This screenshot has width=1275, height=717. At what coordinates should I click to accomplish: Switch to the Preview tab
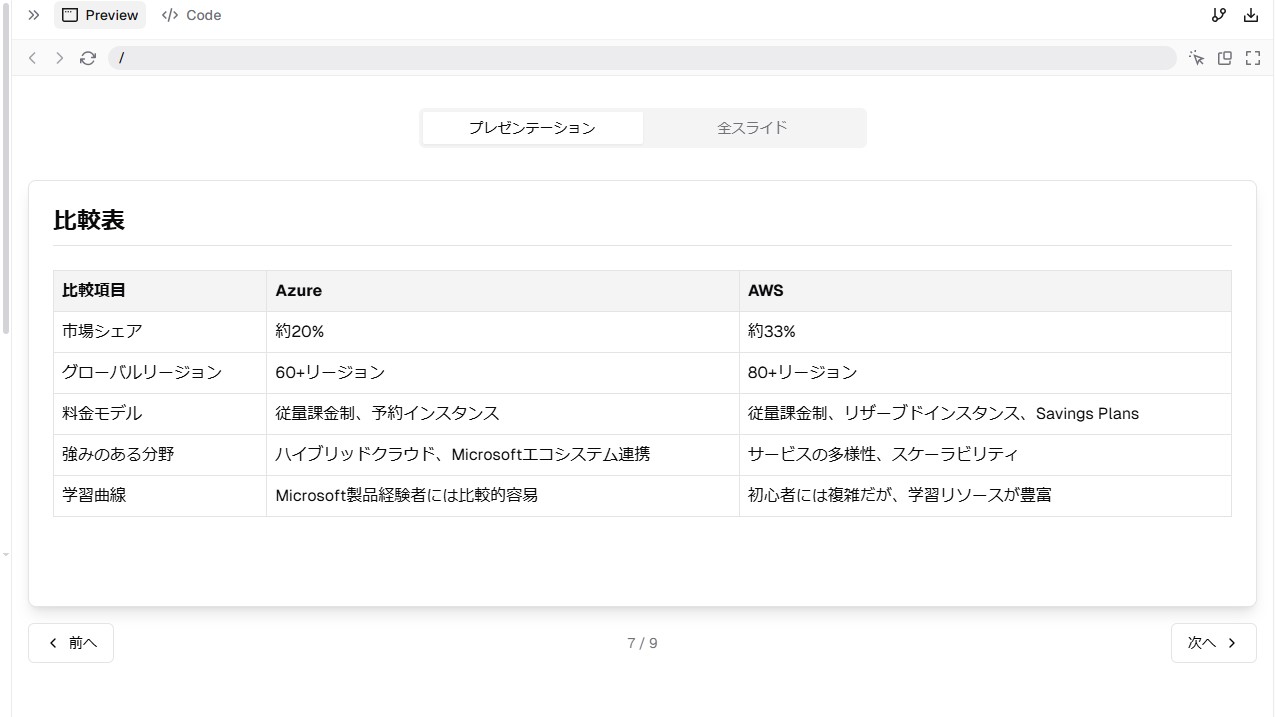tap(100, 15)
